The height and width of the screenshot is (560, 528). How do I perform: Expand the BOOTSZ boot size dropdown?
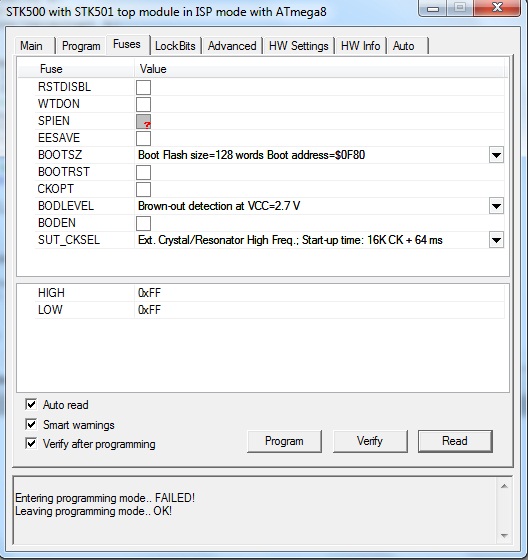(496, 155)
